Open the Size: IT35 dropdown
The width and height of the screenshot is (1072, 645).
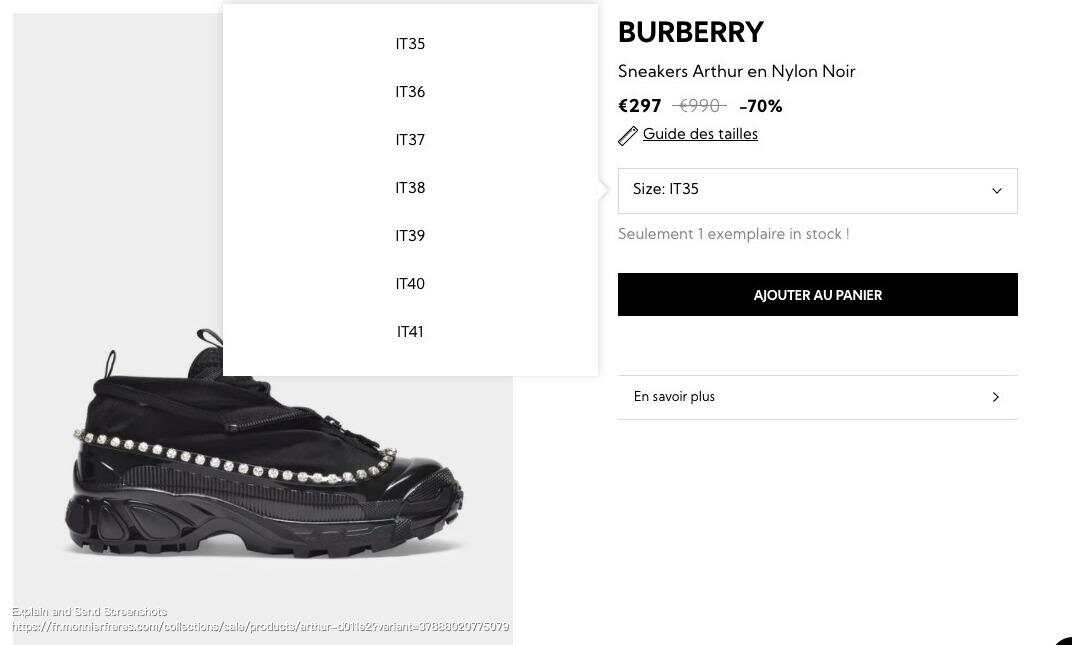click(817, 191)
